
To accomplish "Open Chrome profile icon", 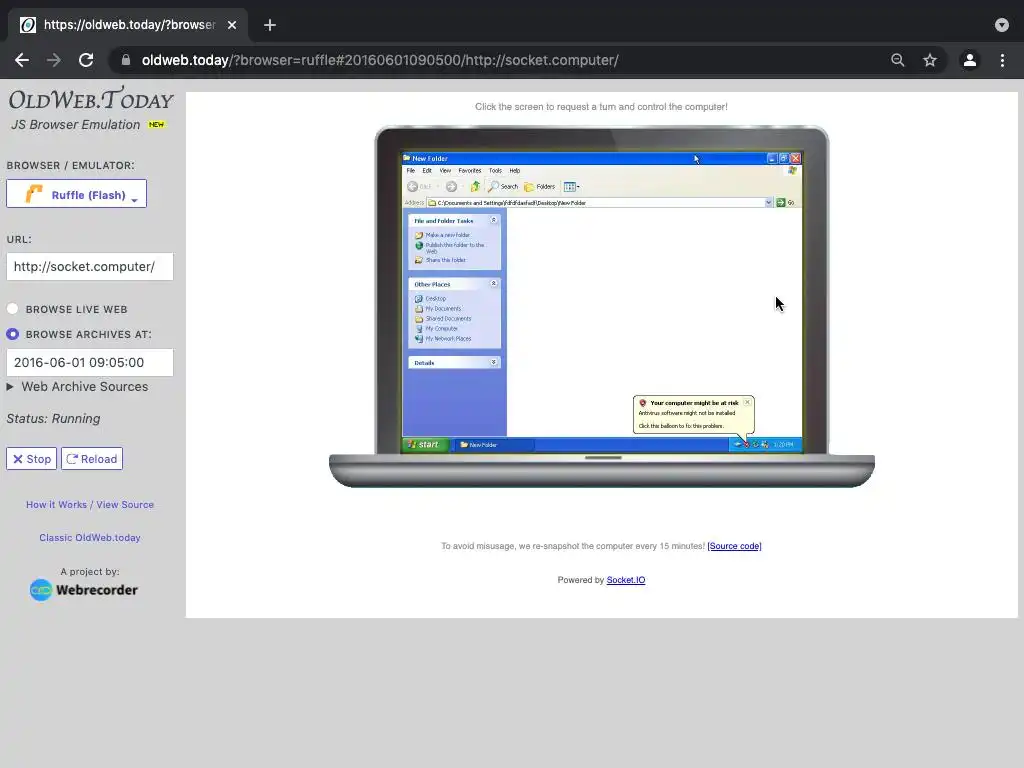I will point(970,60).
